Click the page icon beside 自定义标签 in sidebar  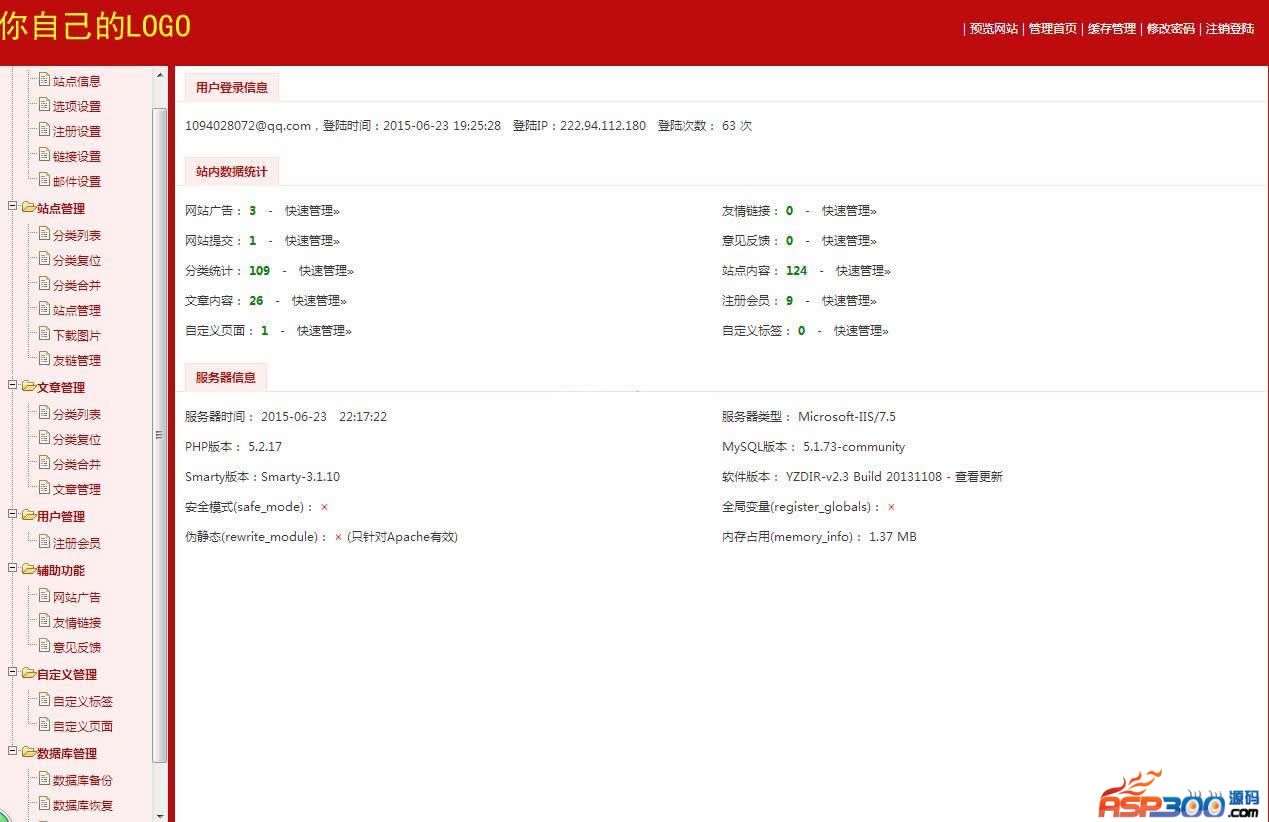44,700
